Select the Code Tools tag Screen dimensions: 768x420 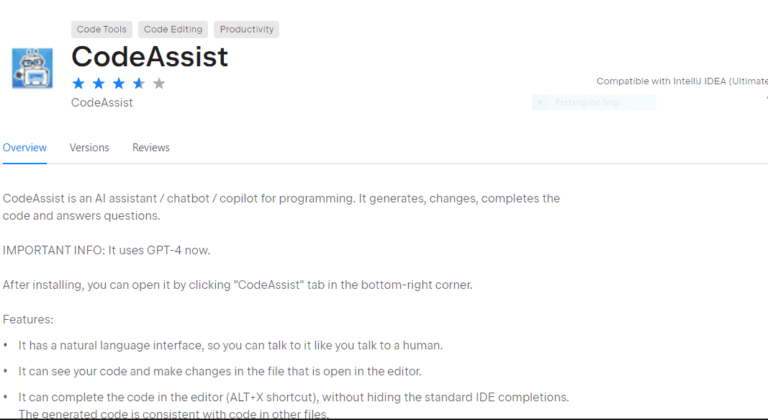pyautogui.click(x=101, y=29)
